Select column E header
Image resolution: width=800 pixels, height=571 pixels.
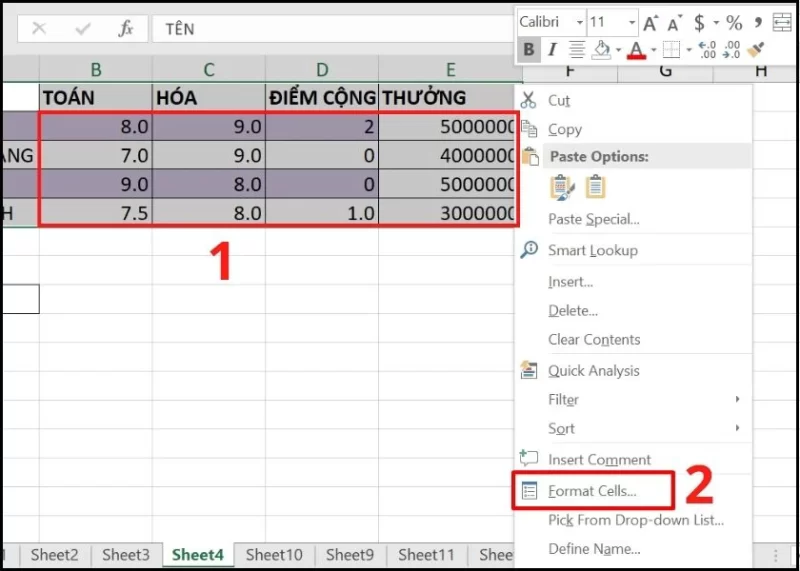451,69
